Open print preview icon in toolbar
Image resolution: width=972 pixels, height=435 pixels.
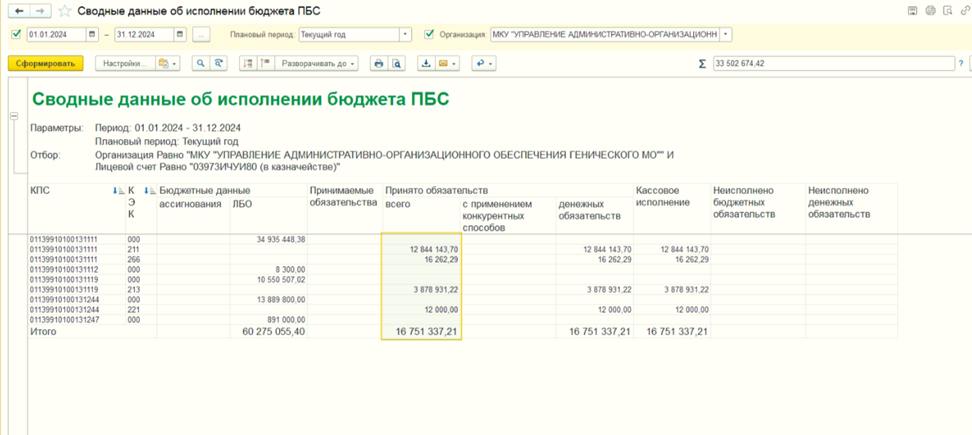click(397, 63)
